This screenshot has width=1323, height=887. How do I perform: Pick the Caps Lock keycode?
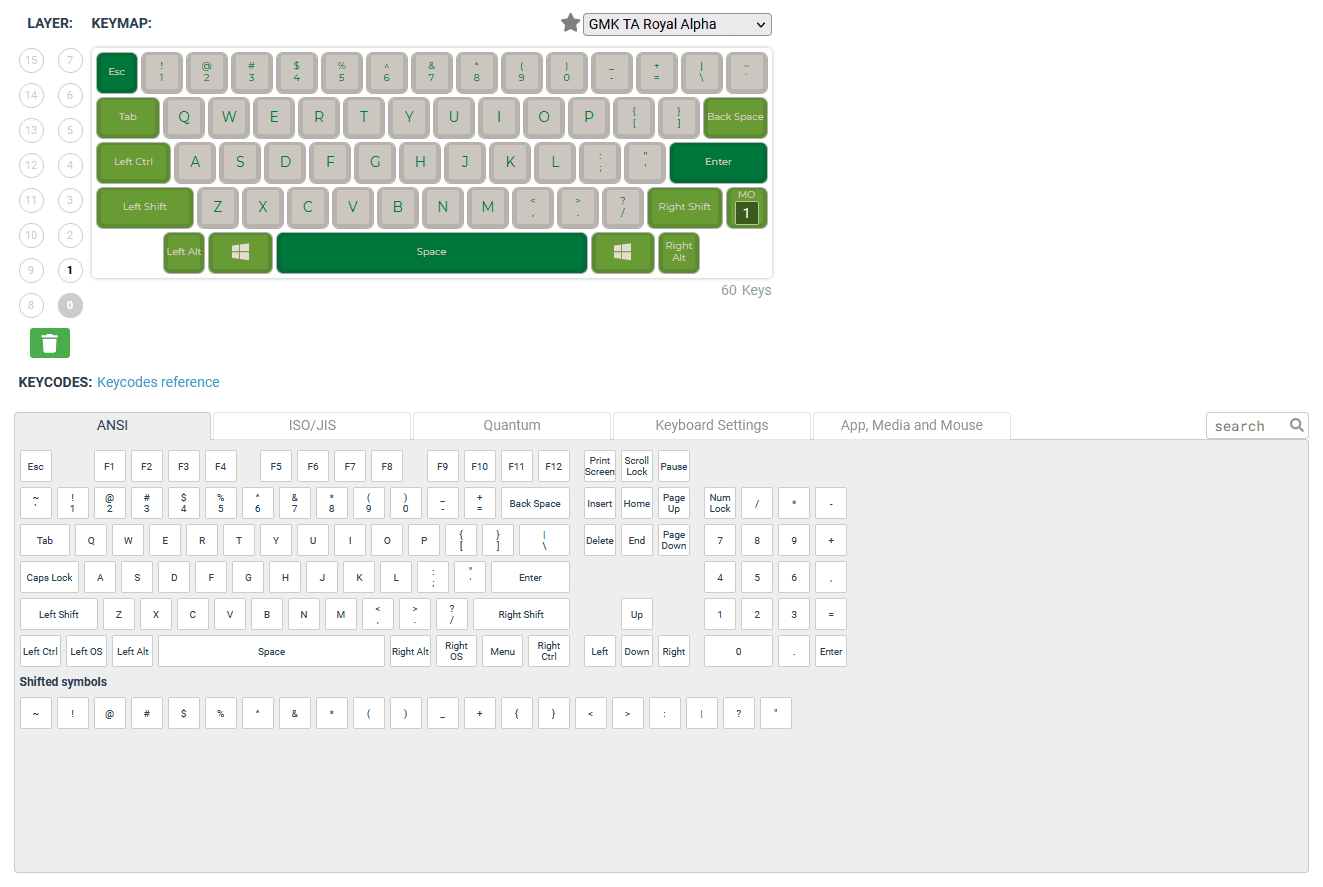point(50,577)
